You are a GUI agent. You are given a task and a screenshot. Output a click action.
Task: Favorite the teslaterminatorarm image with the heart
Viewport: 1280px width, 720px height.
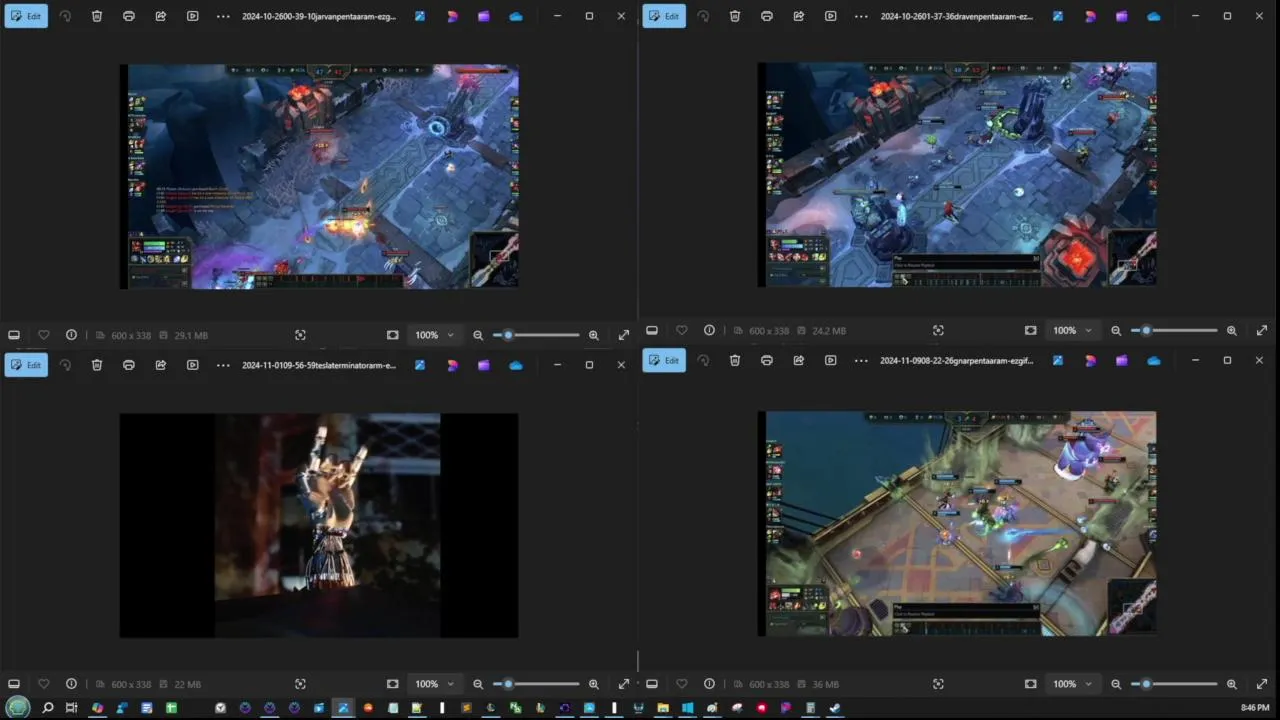pos(43,684)
